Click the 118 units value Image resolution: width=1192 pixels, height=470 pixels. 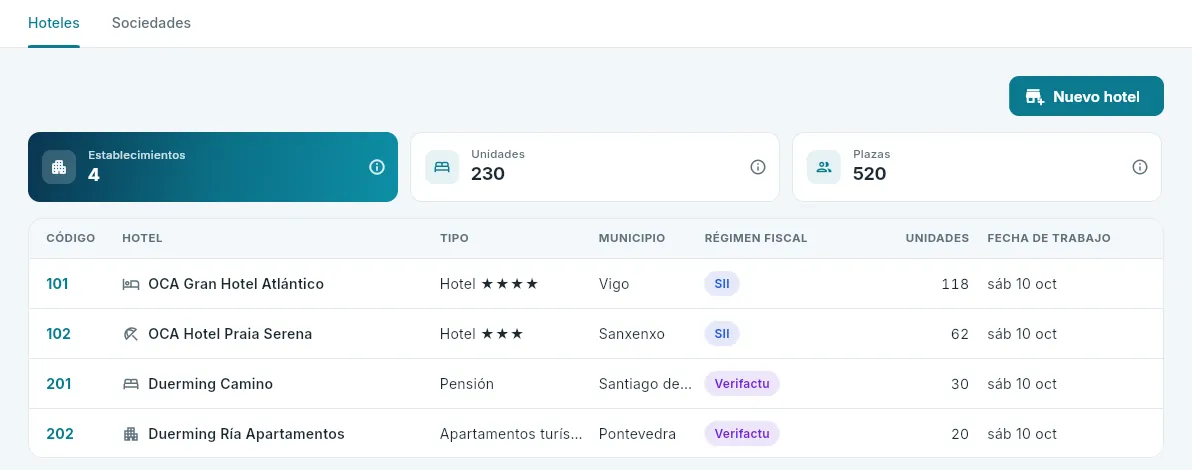[955, 284]
